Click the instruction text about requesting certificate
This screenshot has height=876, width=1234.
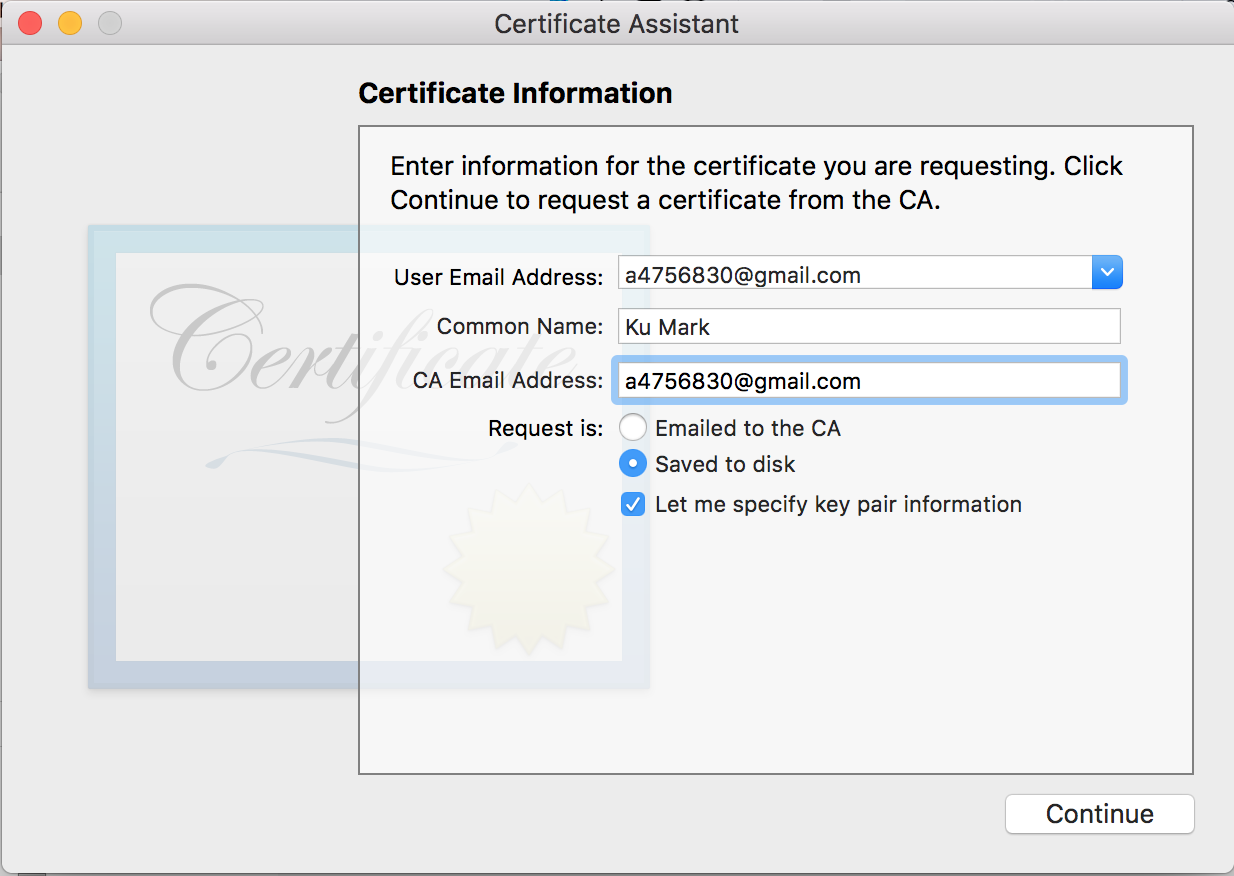click(x=756, y=183)
